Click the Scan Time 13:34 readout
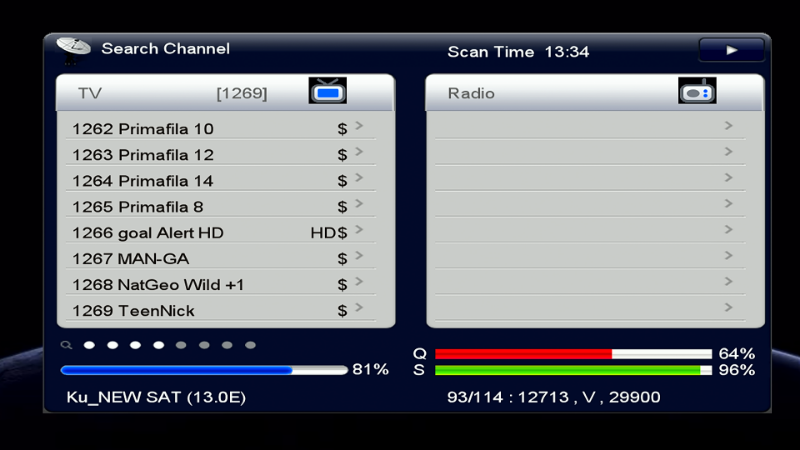800x450 pixels. tap(518, 52)
